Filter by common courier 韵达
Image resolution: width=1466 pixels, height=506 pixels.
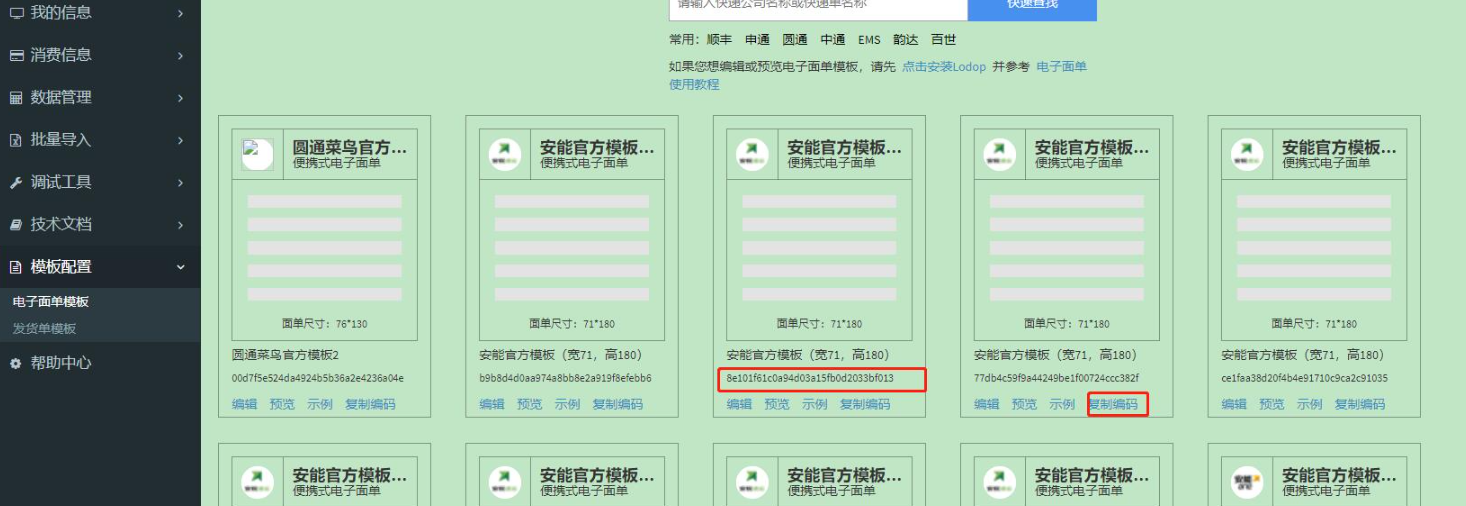pyautogui.click(x=906, y=40)
